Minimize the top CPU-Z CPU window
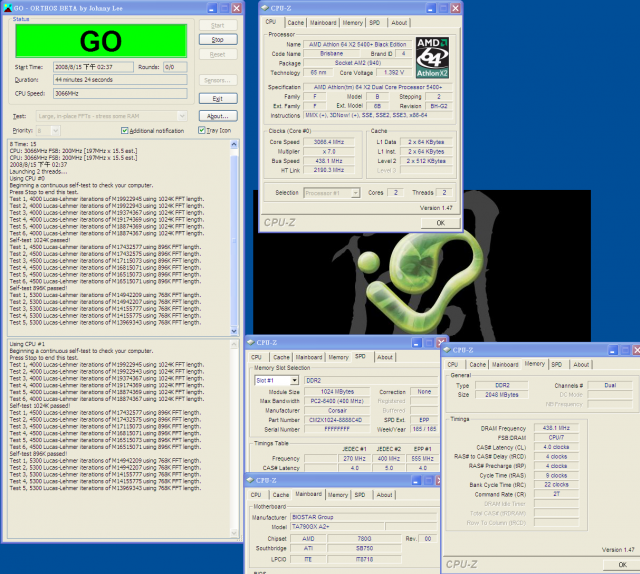The image size is (640, 574). pyautogui.click(x=431, y=8)
